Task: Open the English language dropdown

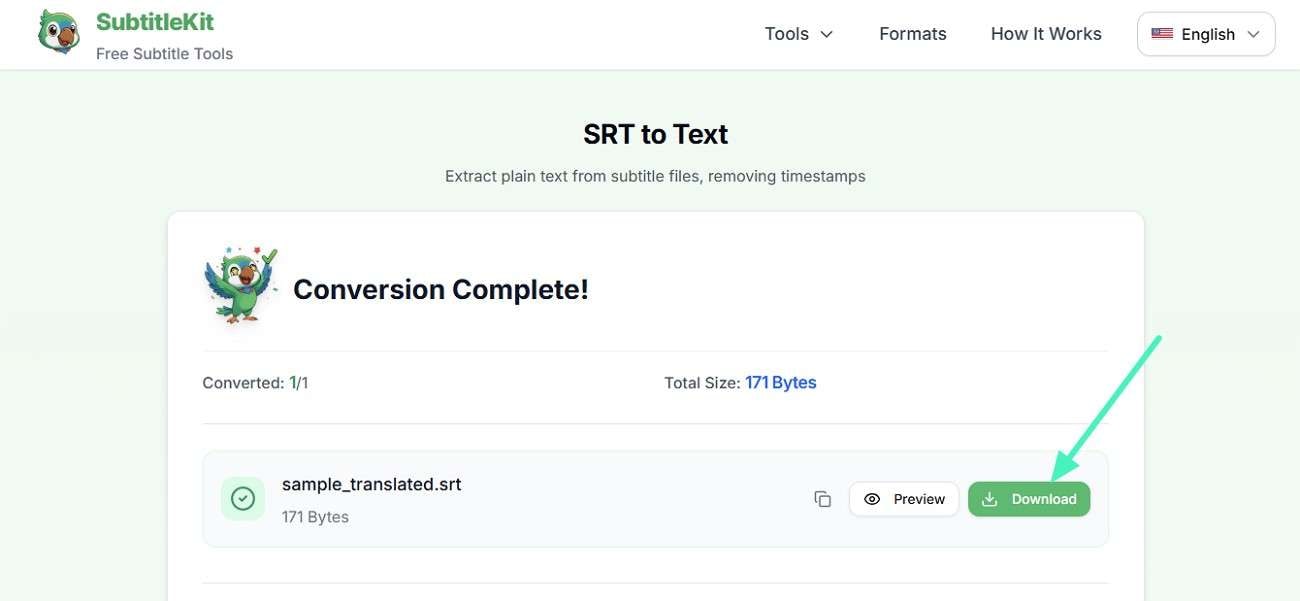Action: pyautogui.click(x=1206, y=34)
